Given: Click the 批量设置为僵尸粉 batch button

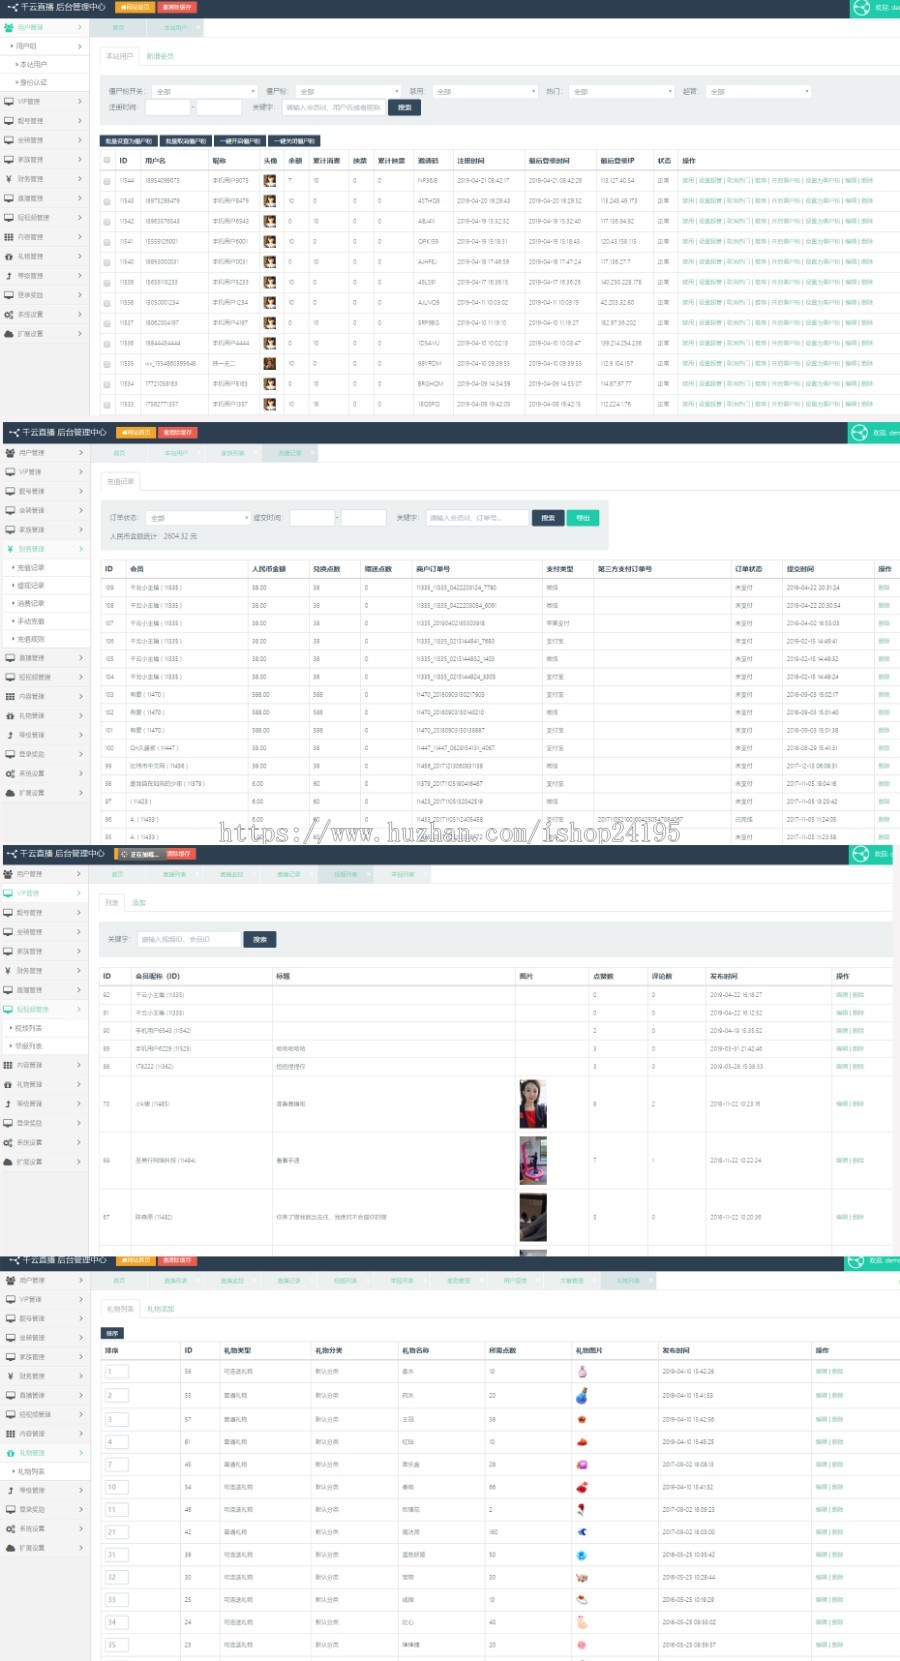Looking at the screenshot, I should [x=128, y=141].
